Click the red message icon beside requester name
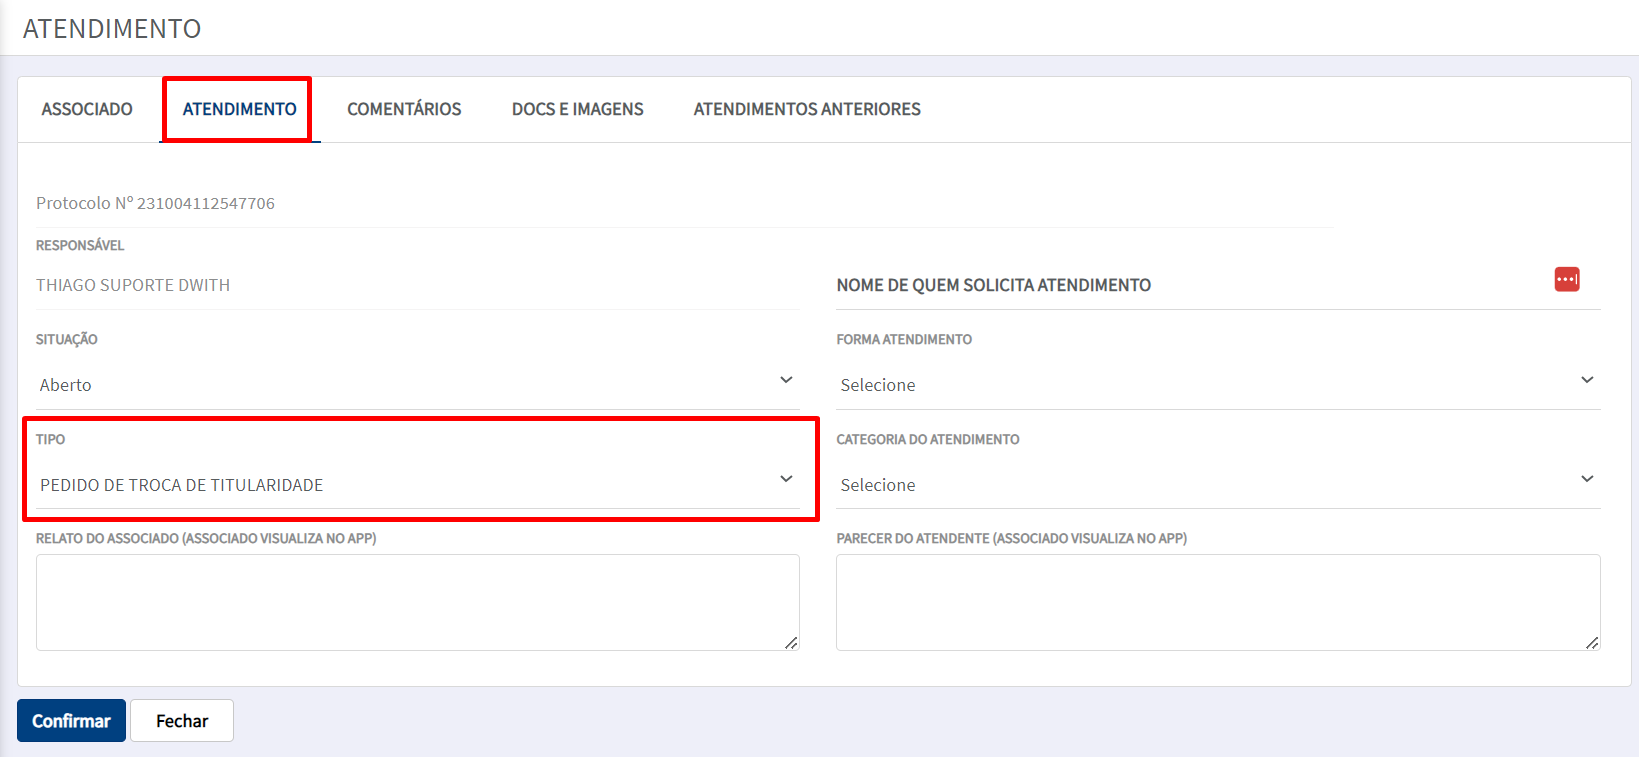The width and height of the screenshot is (1639, 757). pyautogui.click(x=1567, y=280)
